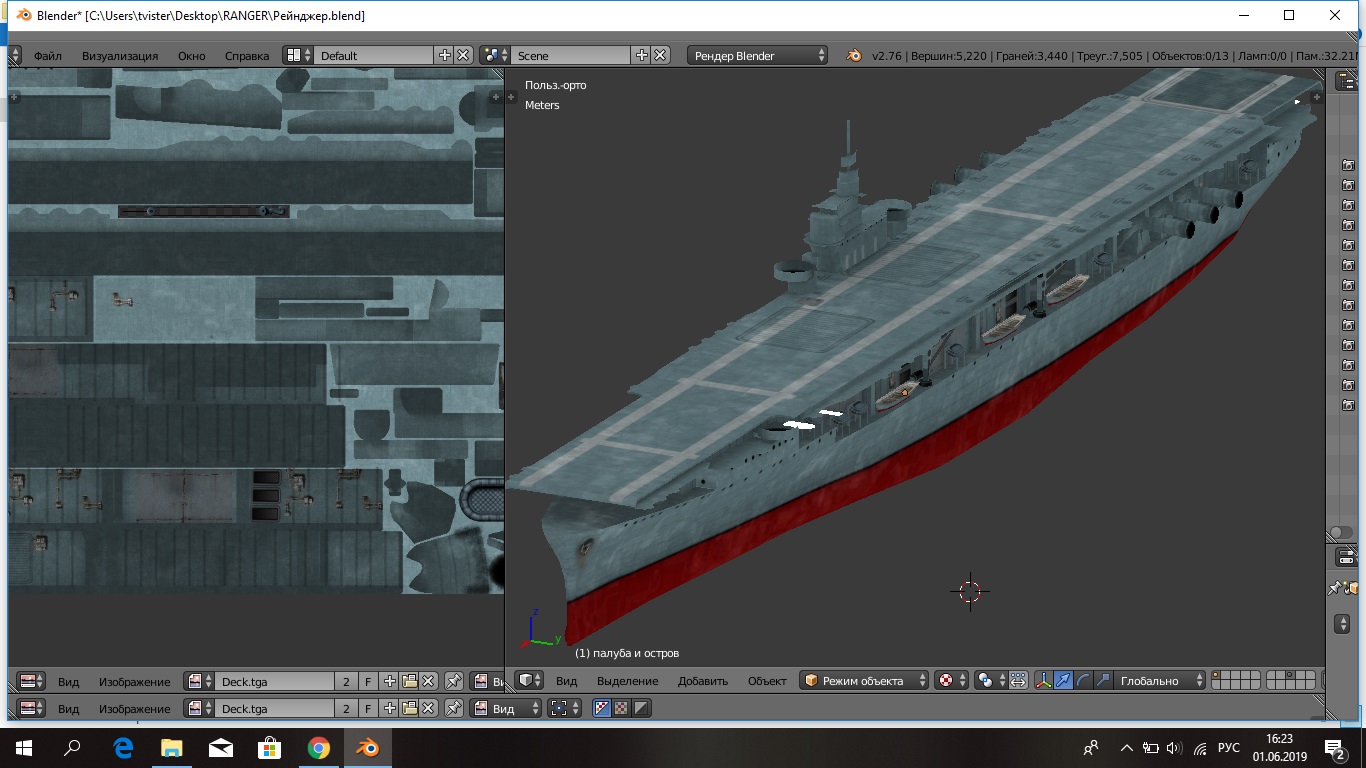
Task: Click pin image icon in upper UV editor header
Action: (x=454, y=682)
